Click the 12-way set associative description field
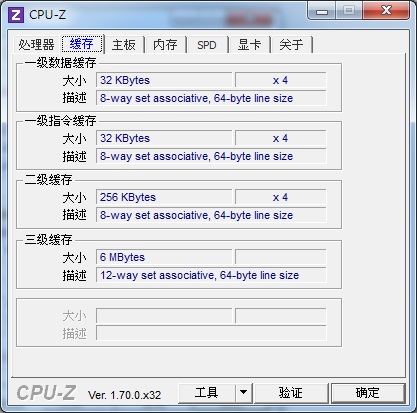417x413 pixels. point(211,275)
